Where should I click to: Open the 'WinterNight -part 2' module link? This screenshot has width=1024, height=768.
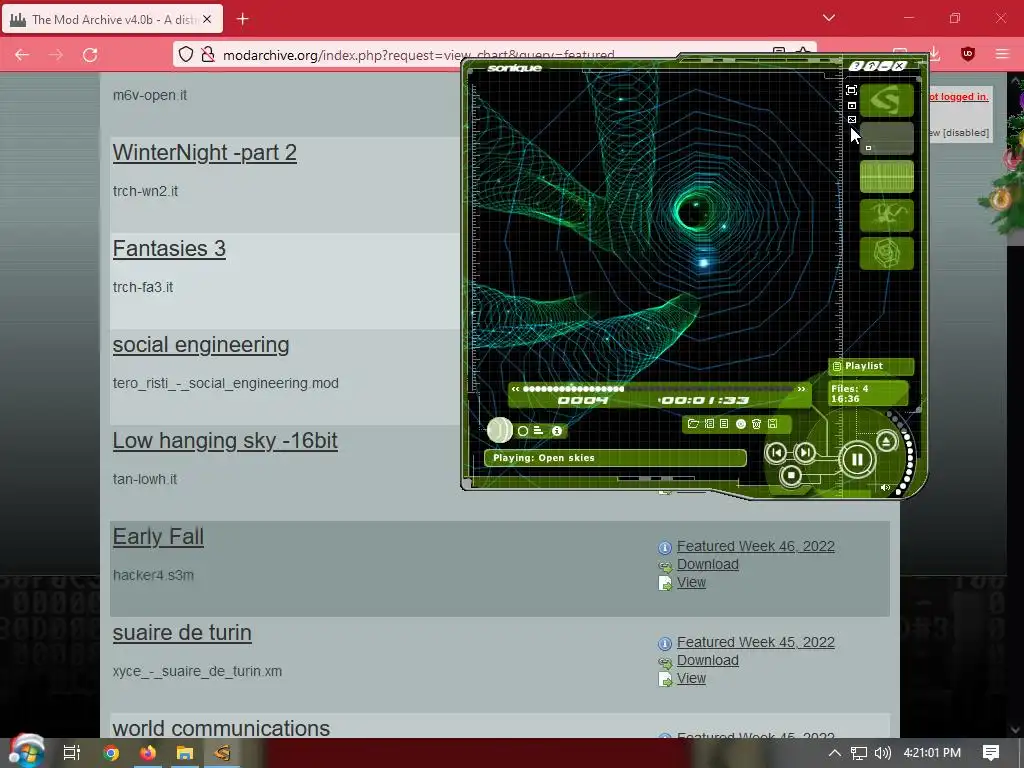coord(204,153)
